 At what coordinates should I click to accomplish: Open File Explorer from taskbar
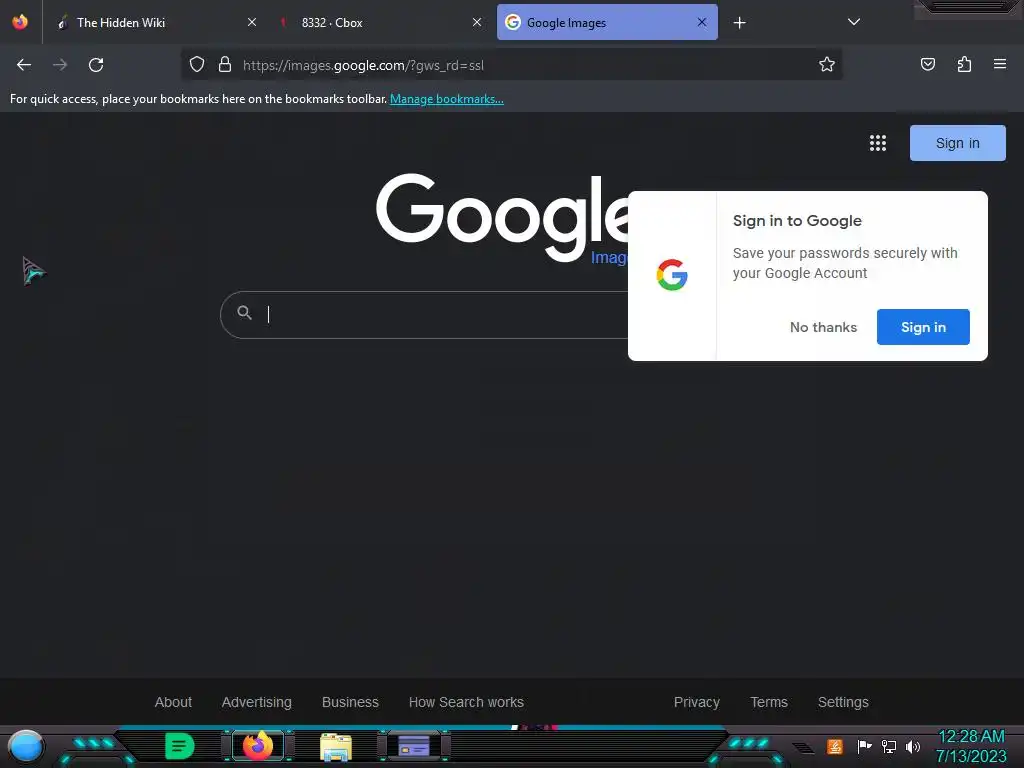pos(336,747)
